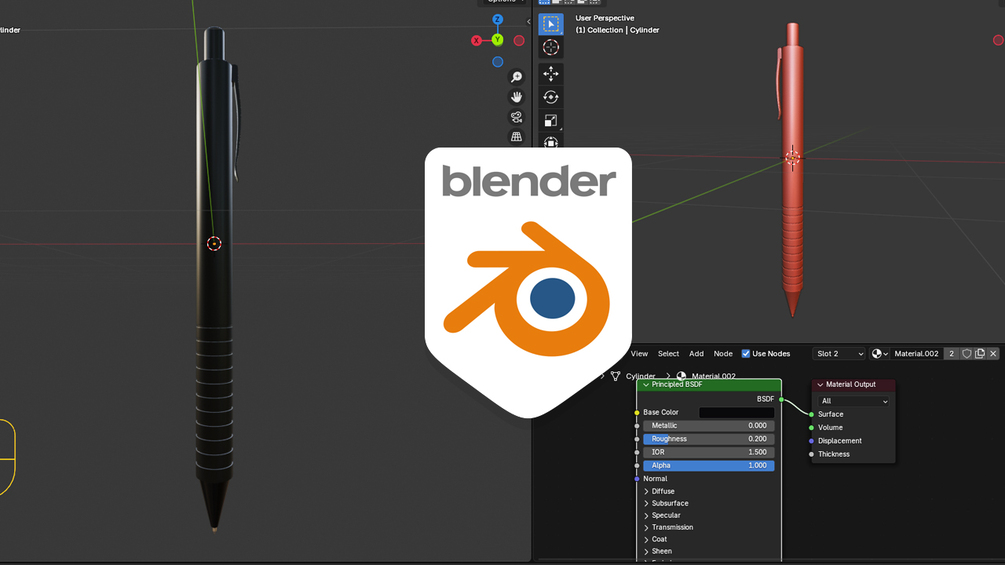
Task: Collapse the sidebar with the small arrow
Action: (529, 22)
